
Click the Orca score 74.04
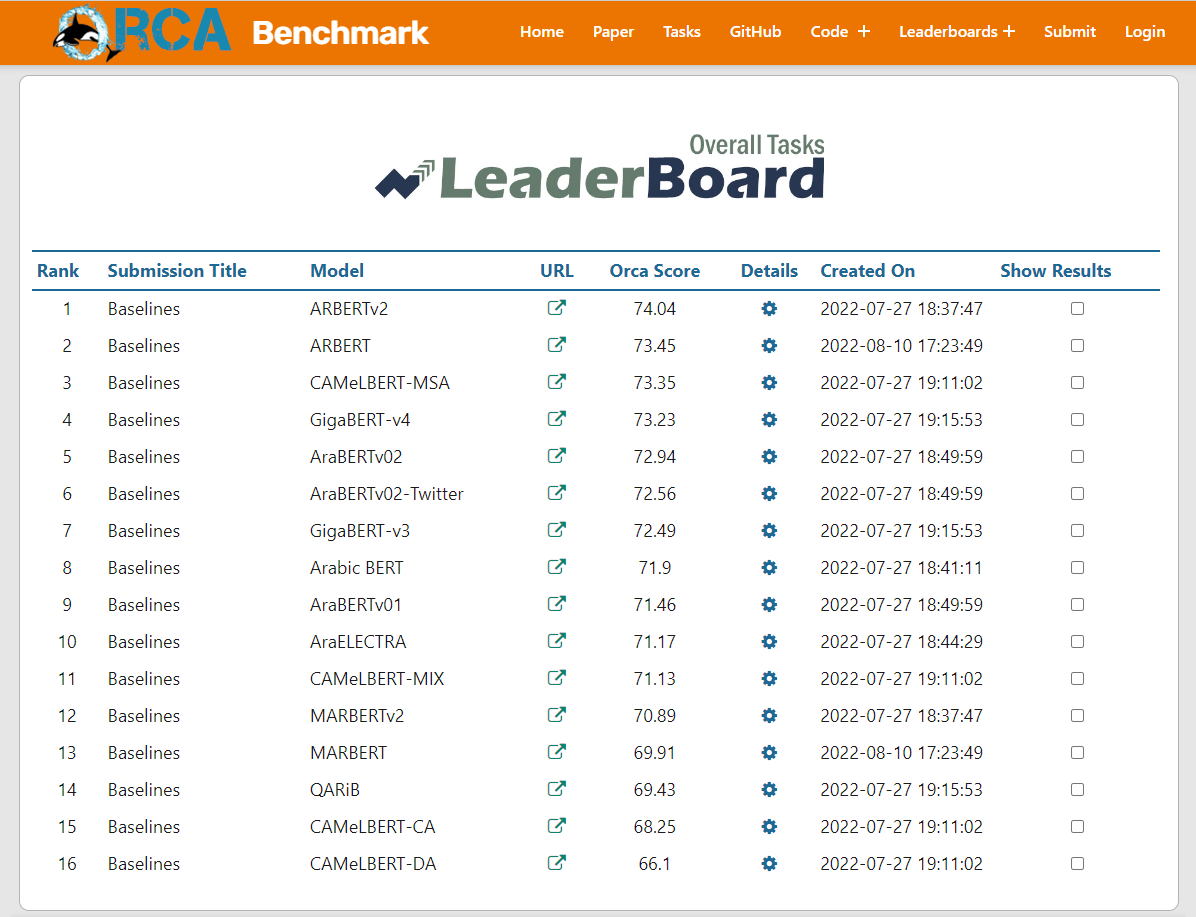(654, 309)
